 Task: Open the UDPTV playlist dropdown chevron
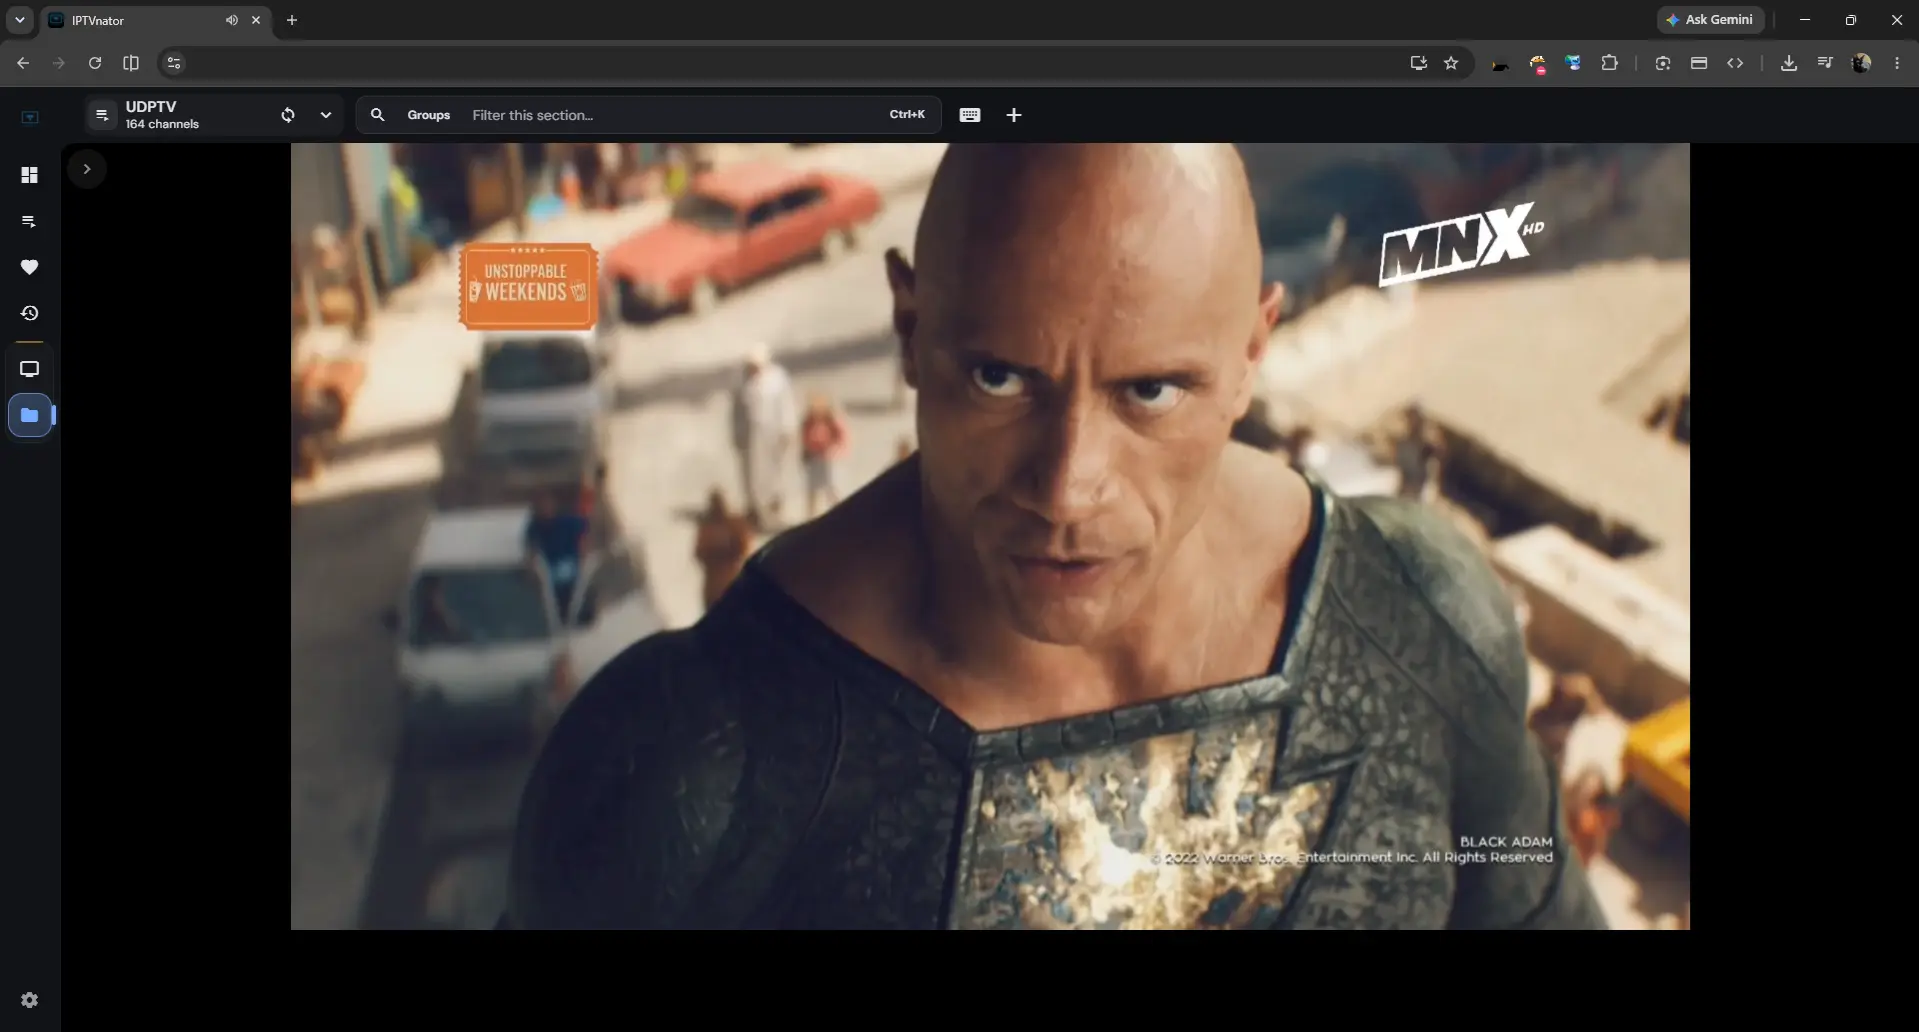click(x=326, y=115)
